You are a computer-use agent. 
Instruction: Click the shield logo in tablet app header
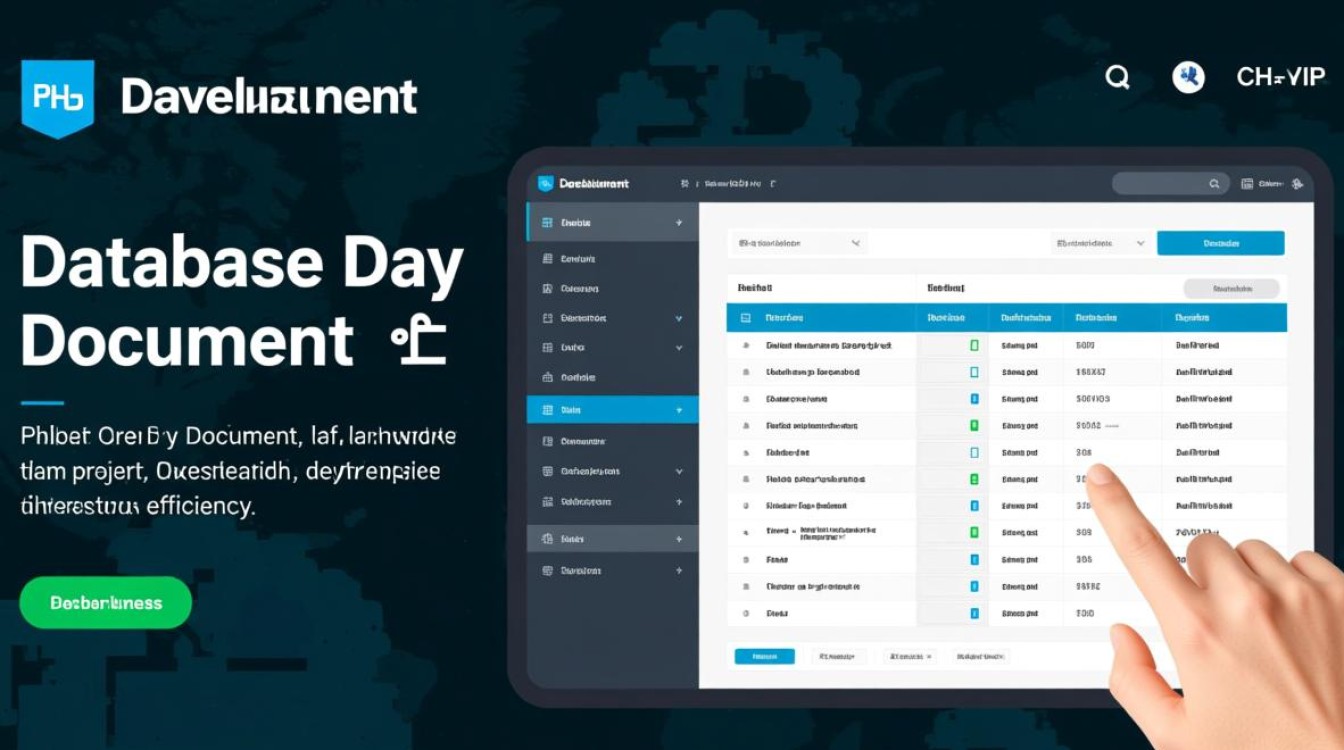[x=545, y=183]
